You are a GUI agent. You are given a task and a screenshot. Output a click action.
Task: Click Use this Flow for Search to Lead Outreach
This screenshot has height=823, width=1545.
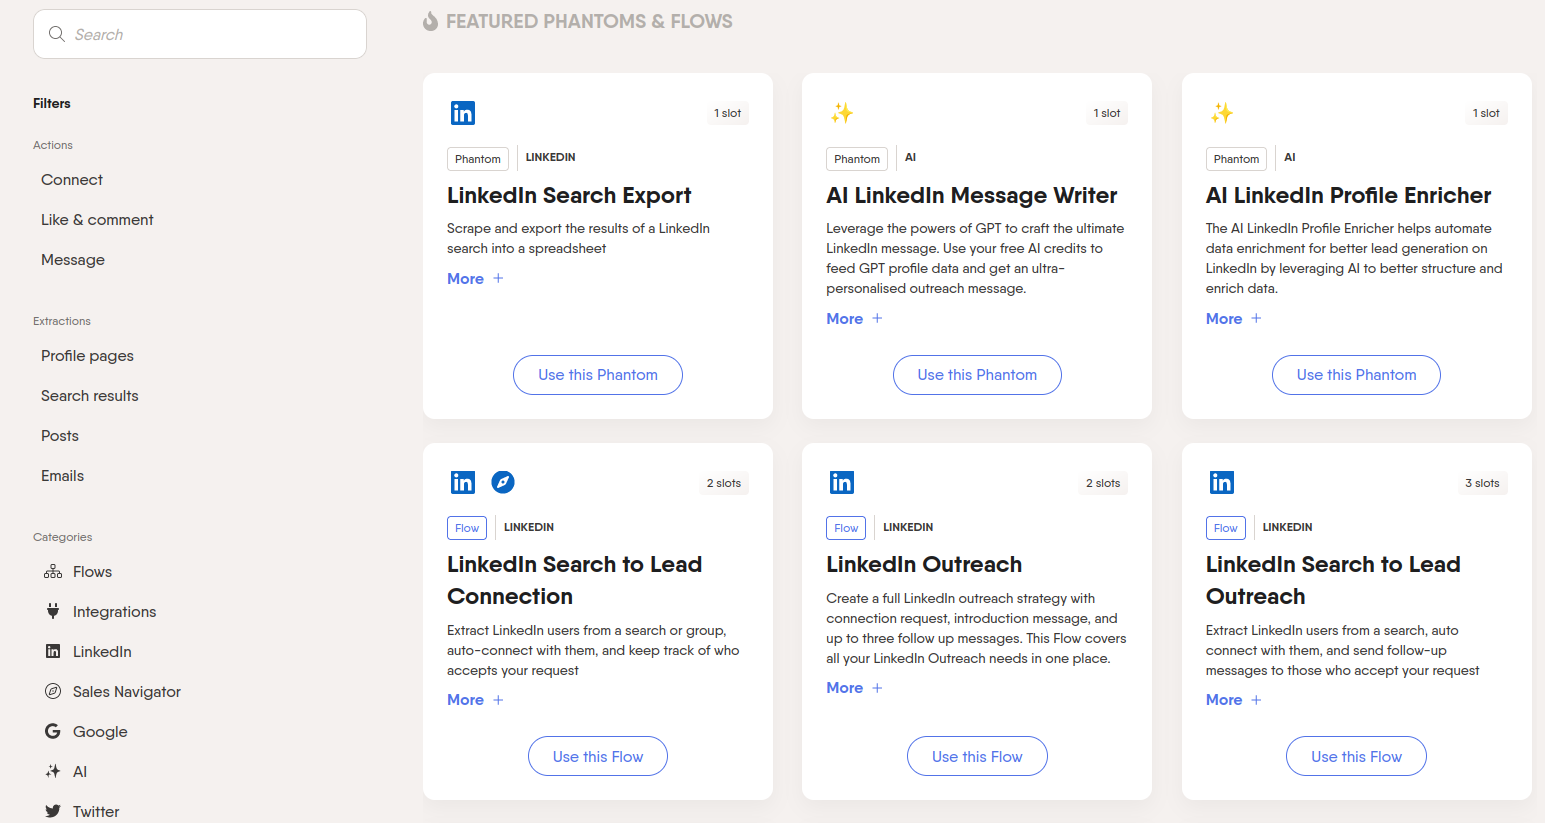1356,757
